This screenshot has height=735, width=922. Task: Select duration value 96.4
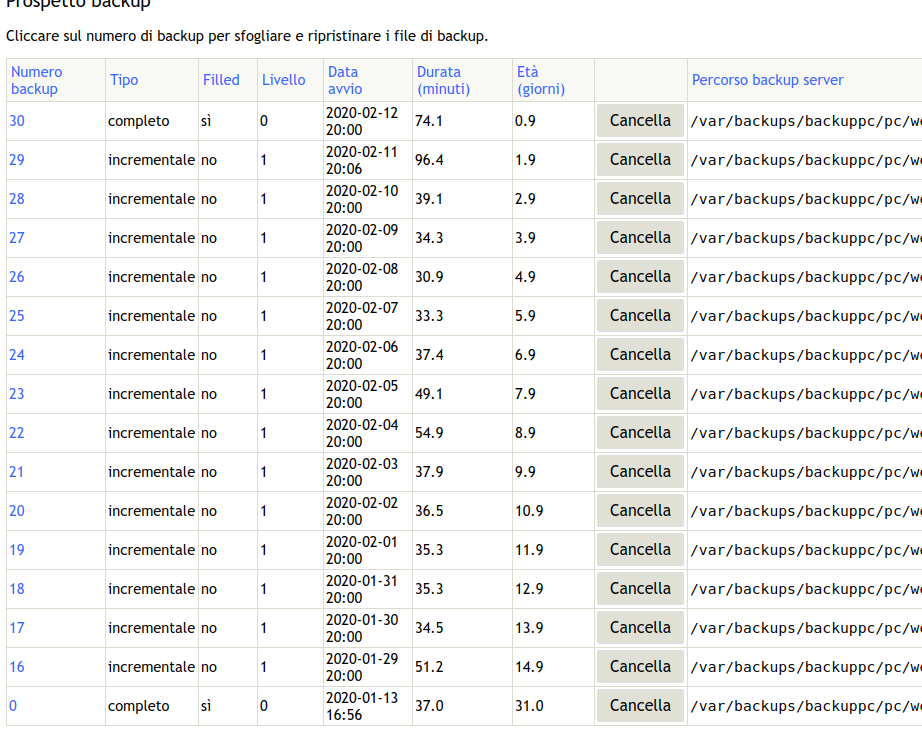click(x=429, y=160)
